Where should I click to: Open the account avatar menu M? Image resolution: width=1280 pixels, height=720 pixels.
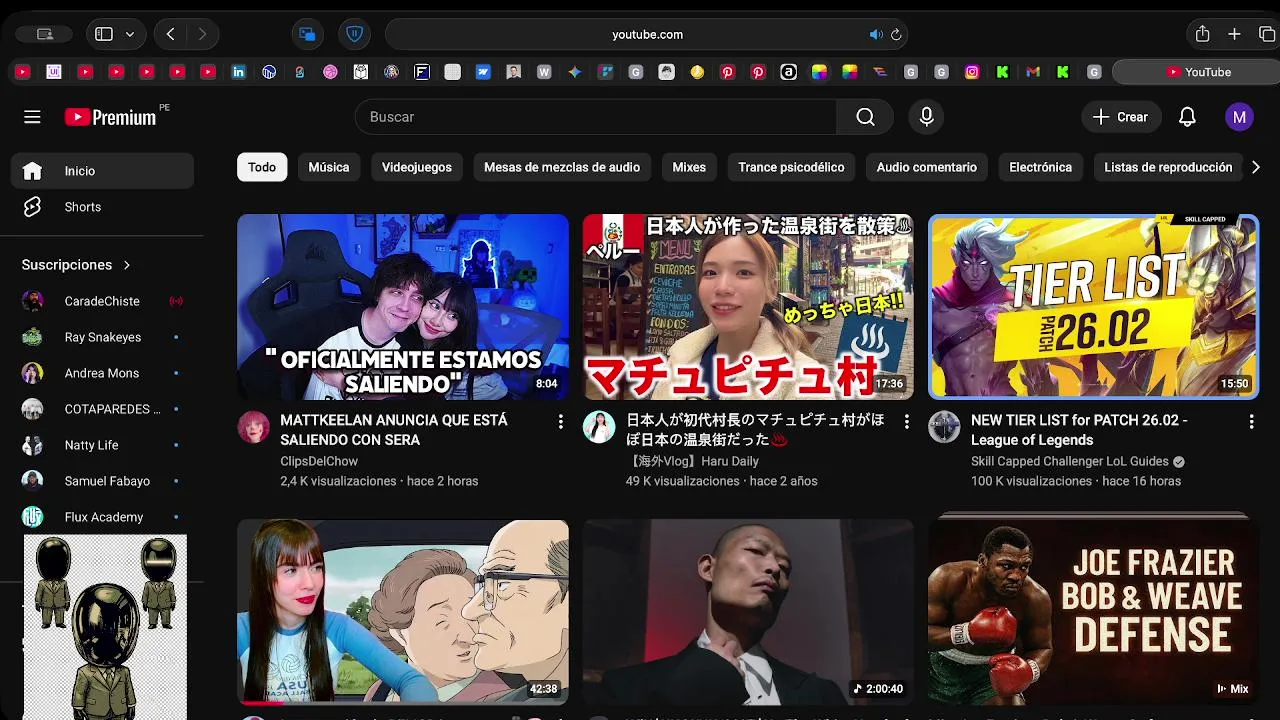[x=1239, y=117]
